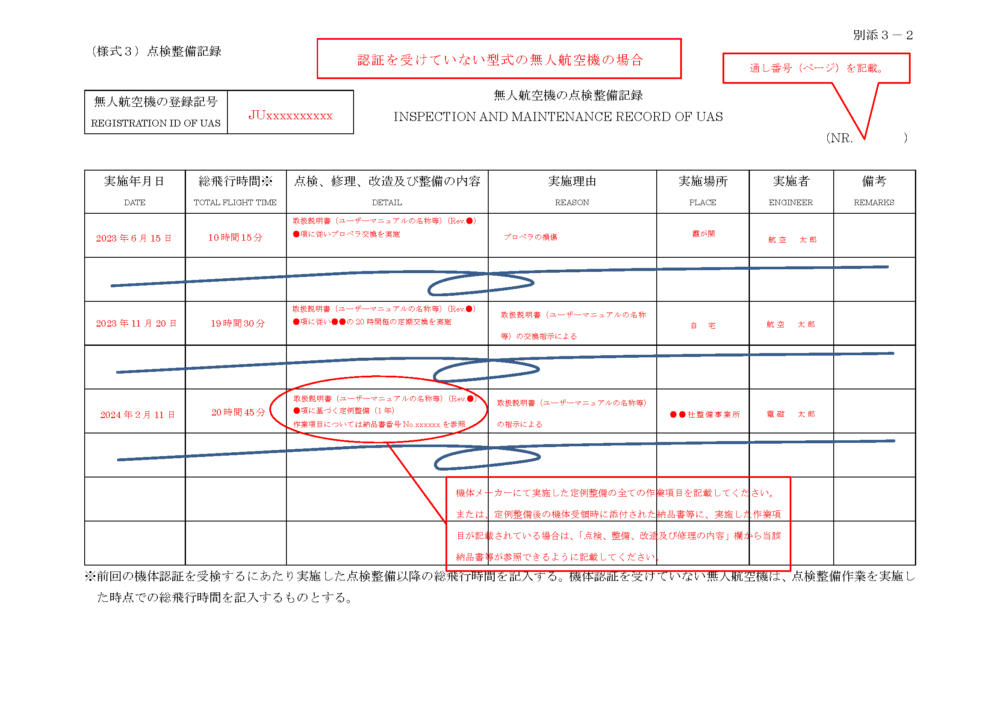
Task: Click 'REGISTRATION ID OF UAS' label
Action: (x=156, y=123)
